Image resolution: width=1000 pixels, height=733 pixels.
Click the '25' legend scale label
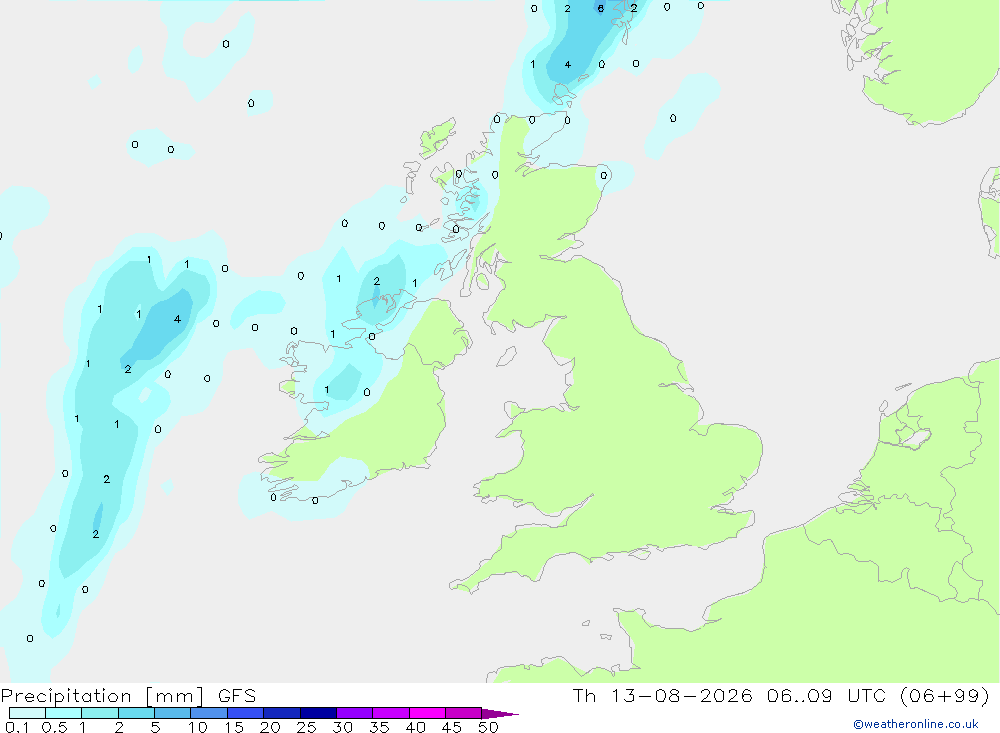[306, 727]
